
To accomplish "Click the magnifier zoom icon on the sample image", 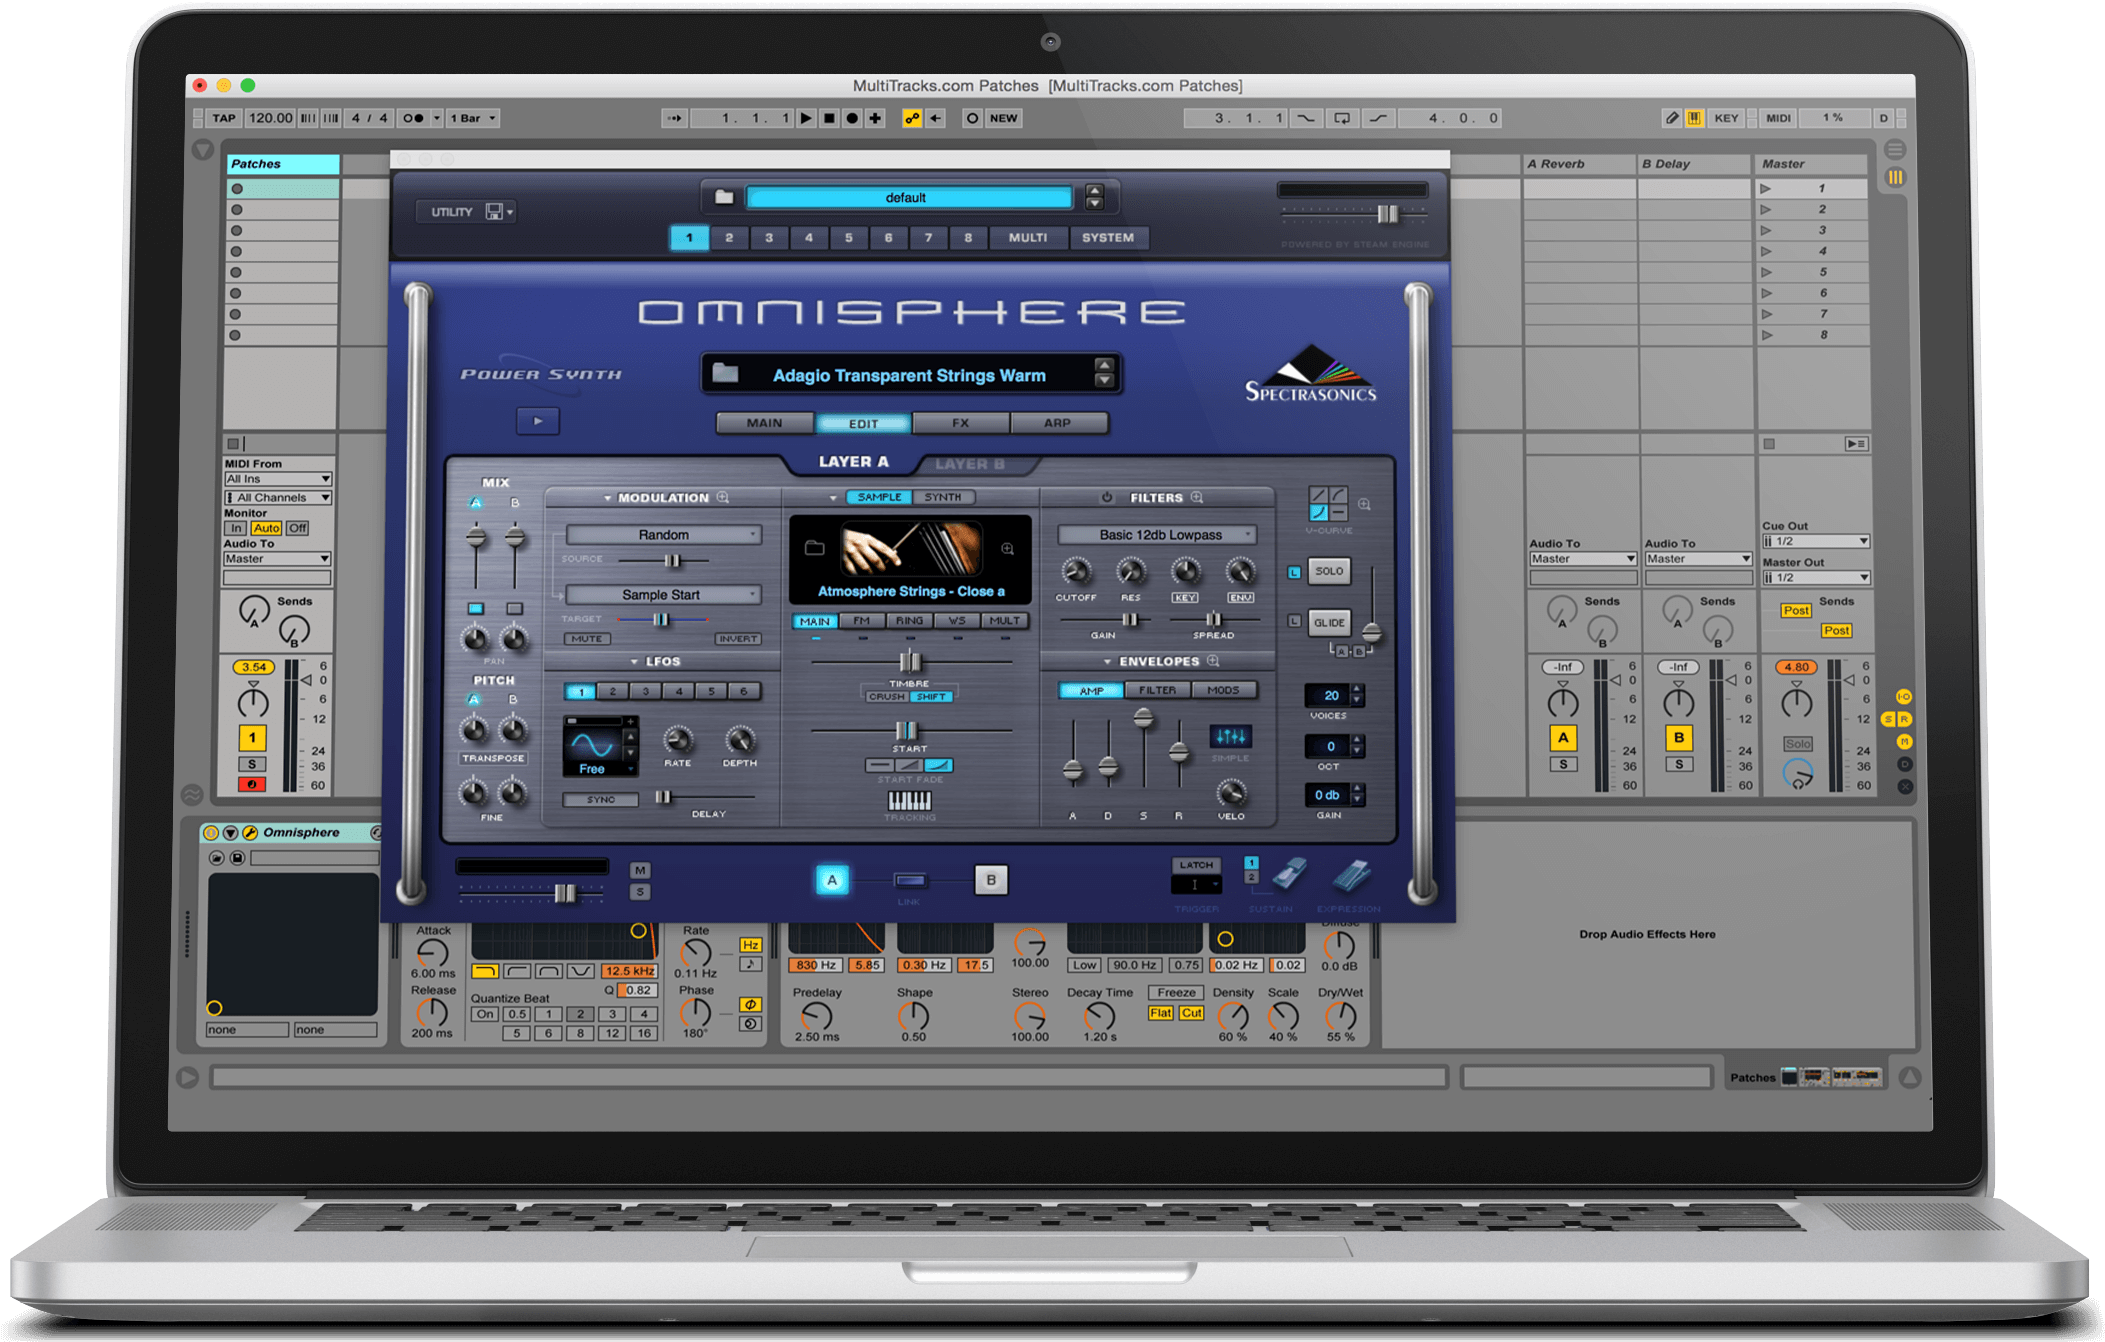I will (1006, 548).
